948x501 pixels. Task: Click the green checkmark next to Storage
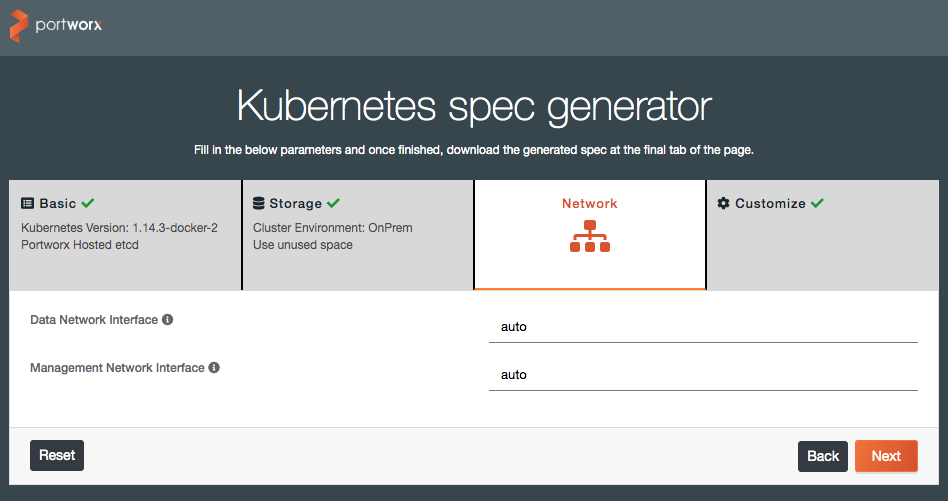click(x=333, y=203)
